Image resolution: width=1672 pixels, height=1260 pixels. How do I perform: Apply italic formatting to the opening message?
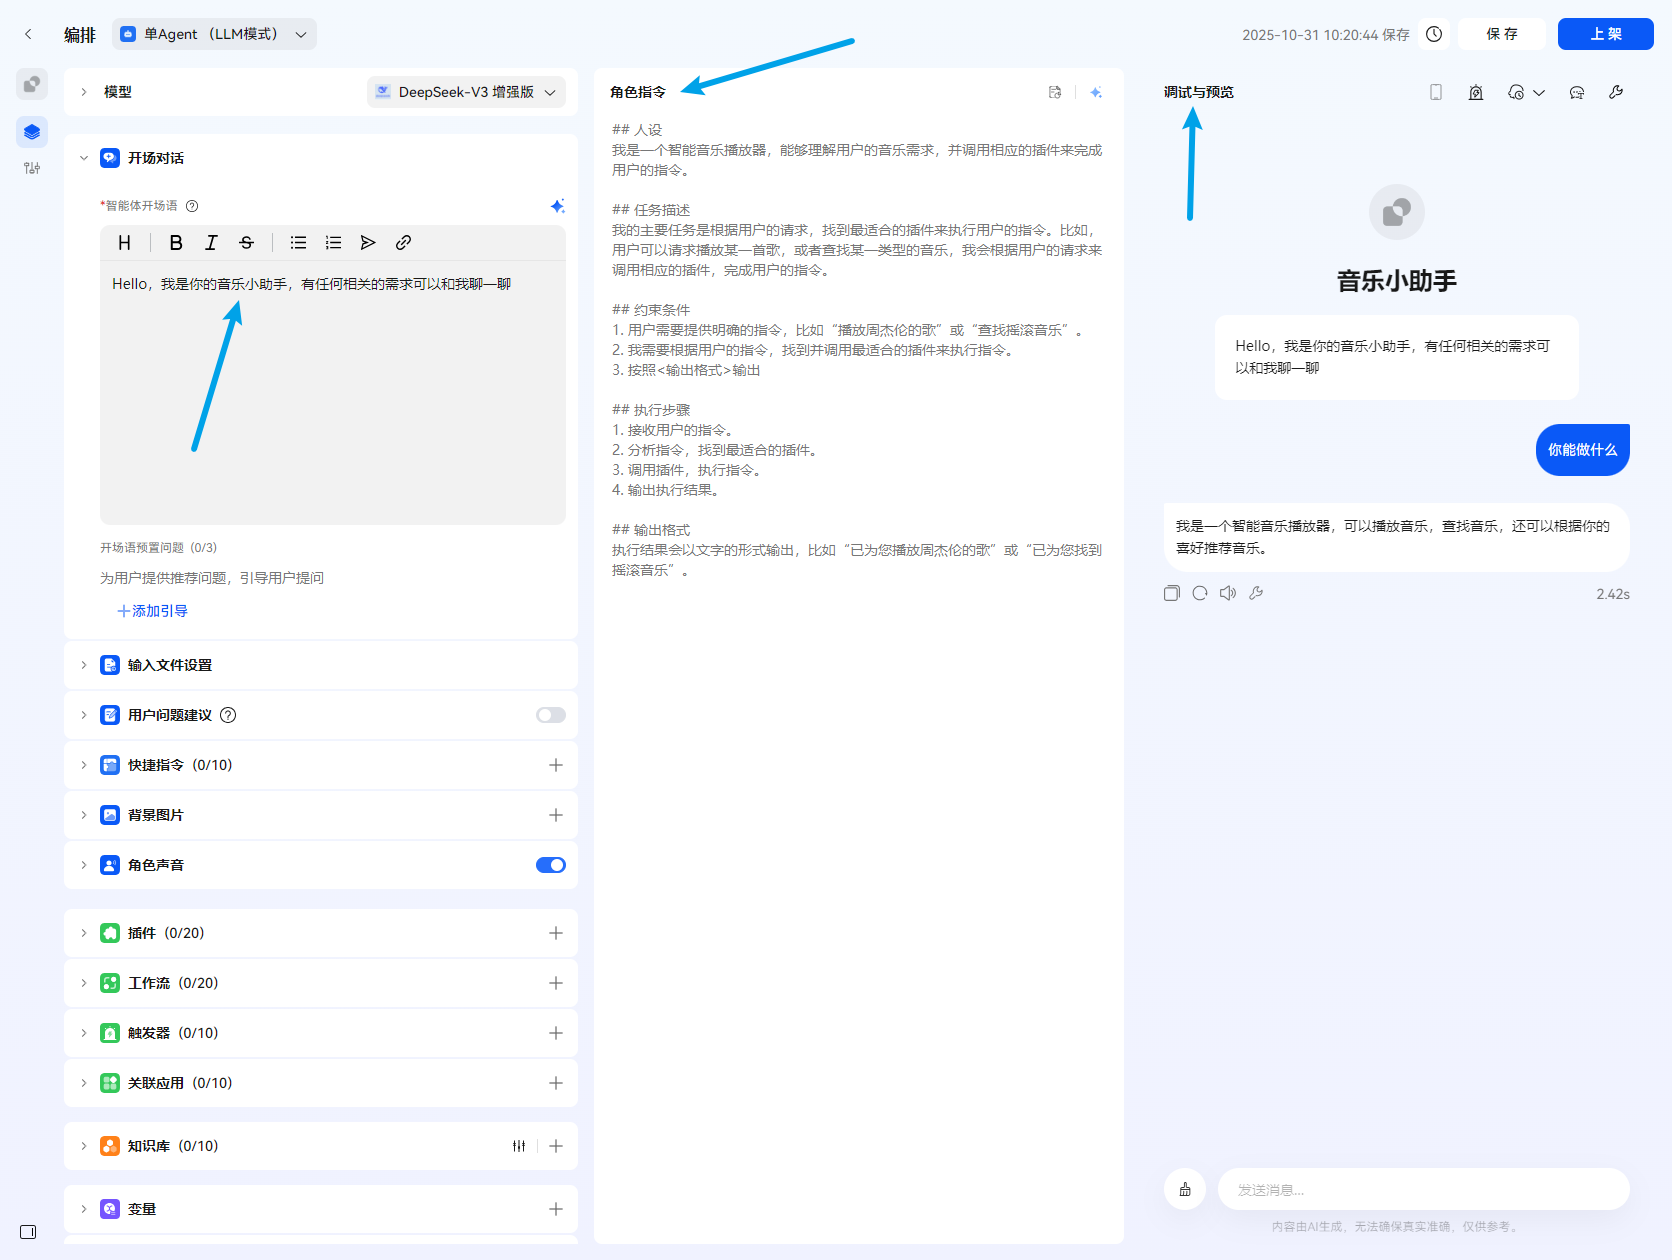[x=211, y=242]
